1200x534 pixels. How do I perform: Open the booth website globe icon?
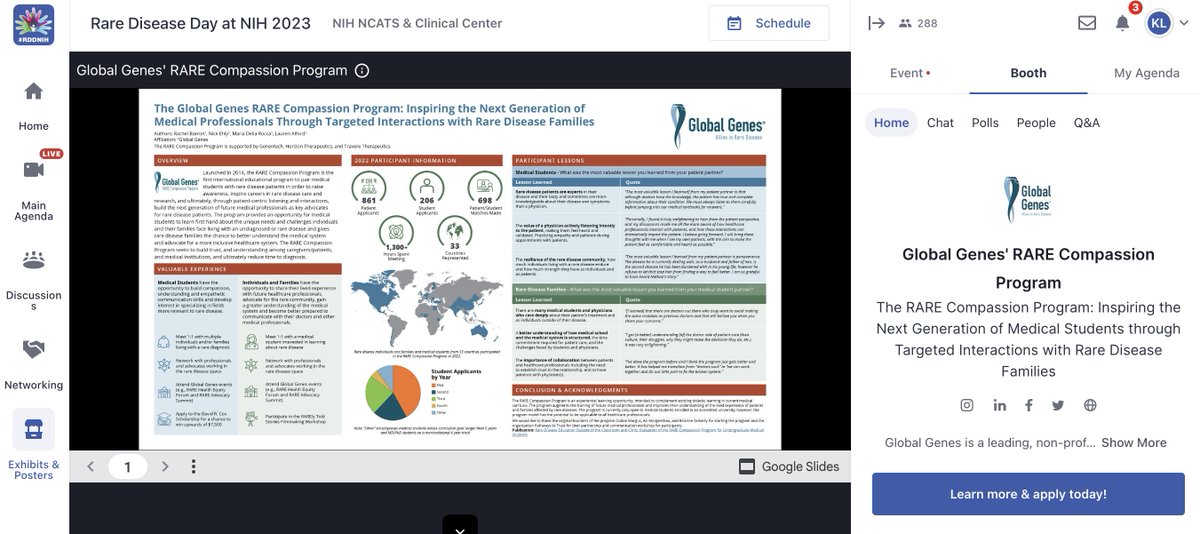pyautogui.click(x=1090, y=405)
